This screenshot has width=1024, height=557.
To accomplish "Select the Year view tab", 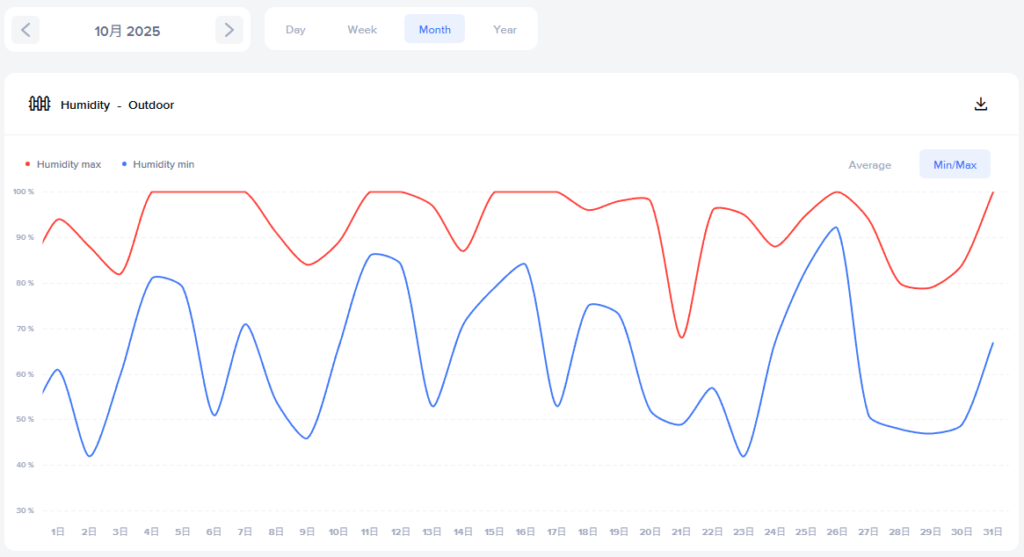I will (x=505, y=29).
